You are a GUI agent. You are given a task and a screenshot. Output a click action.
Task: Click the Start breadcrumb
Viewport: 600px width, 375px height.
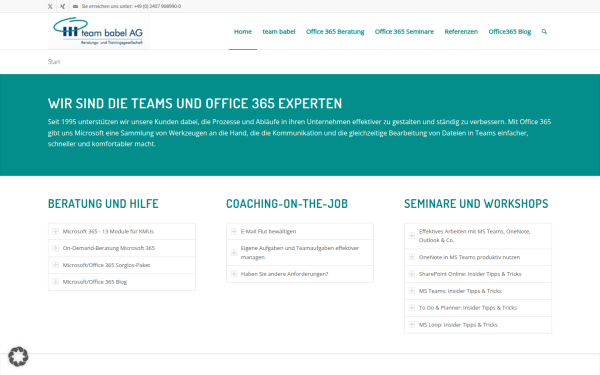click(54, 62)
